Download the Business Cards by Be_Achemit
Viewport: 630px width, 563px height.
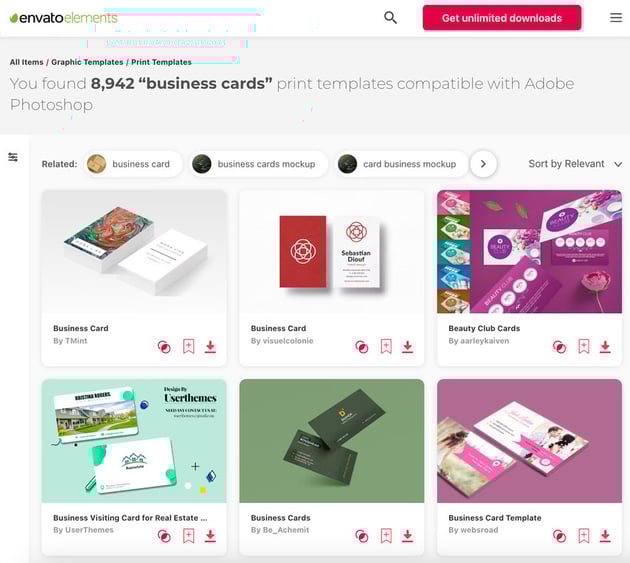point(407,536)
